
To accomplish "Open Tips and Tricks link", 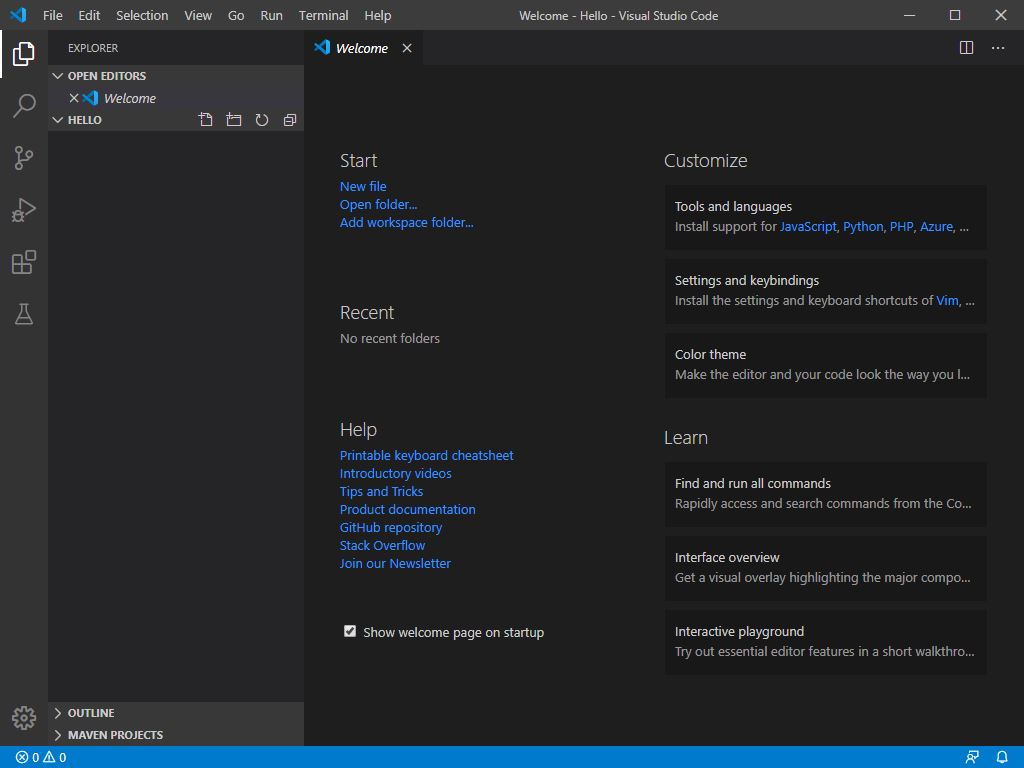I will pos(381,491).
